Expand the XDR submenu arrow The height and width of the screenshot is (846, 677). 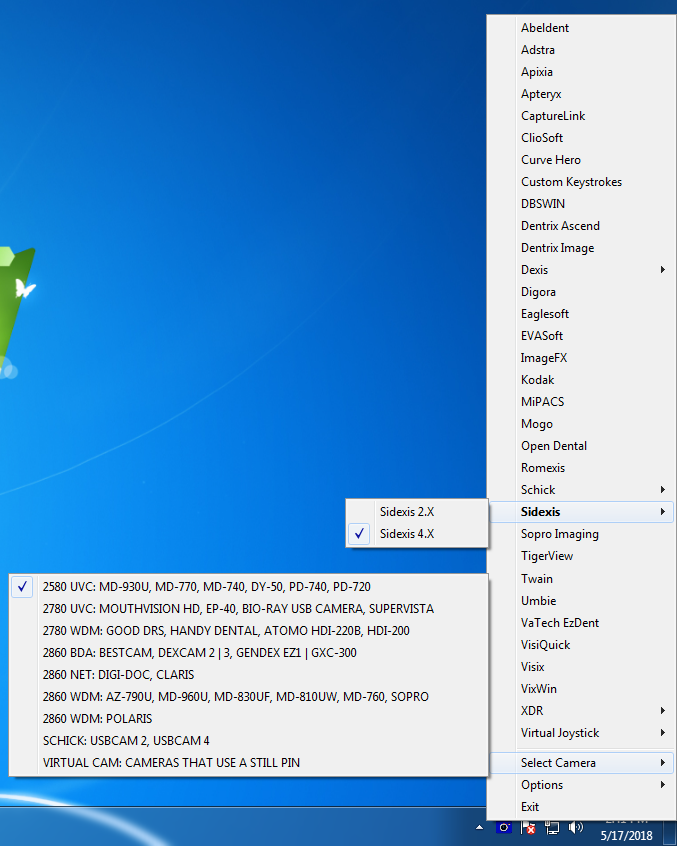662,711
